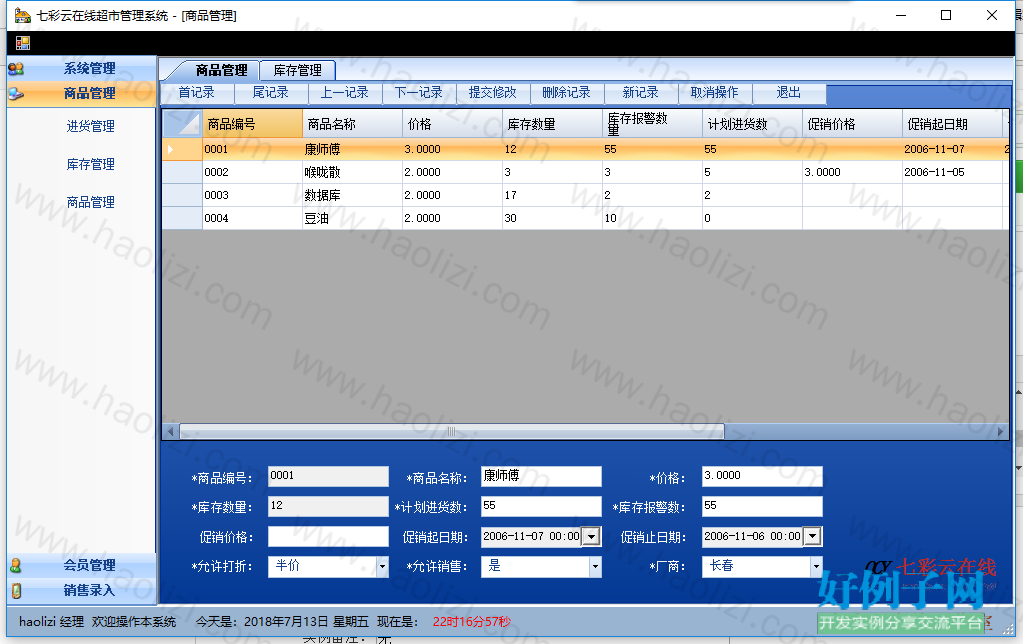Click 促销价格 column header
This screenshot has width=1023, height=644.
(852, 124)
